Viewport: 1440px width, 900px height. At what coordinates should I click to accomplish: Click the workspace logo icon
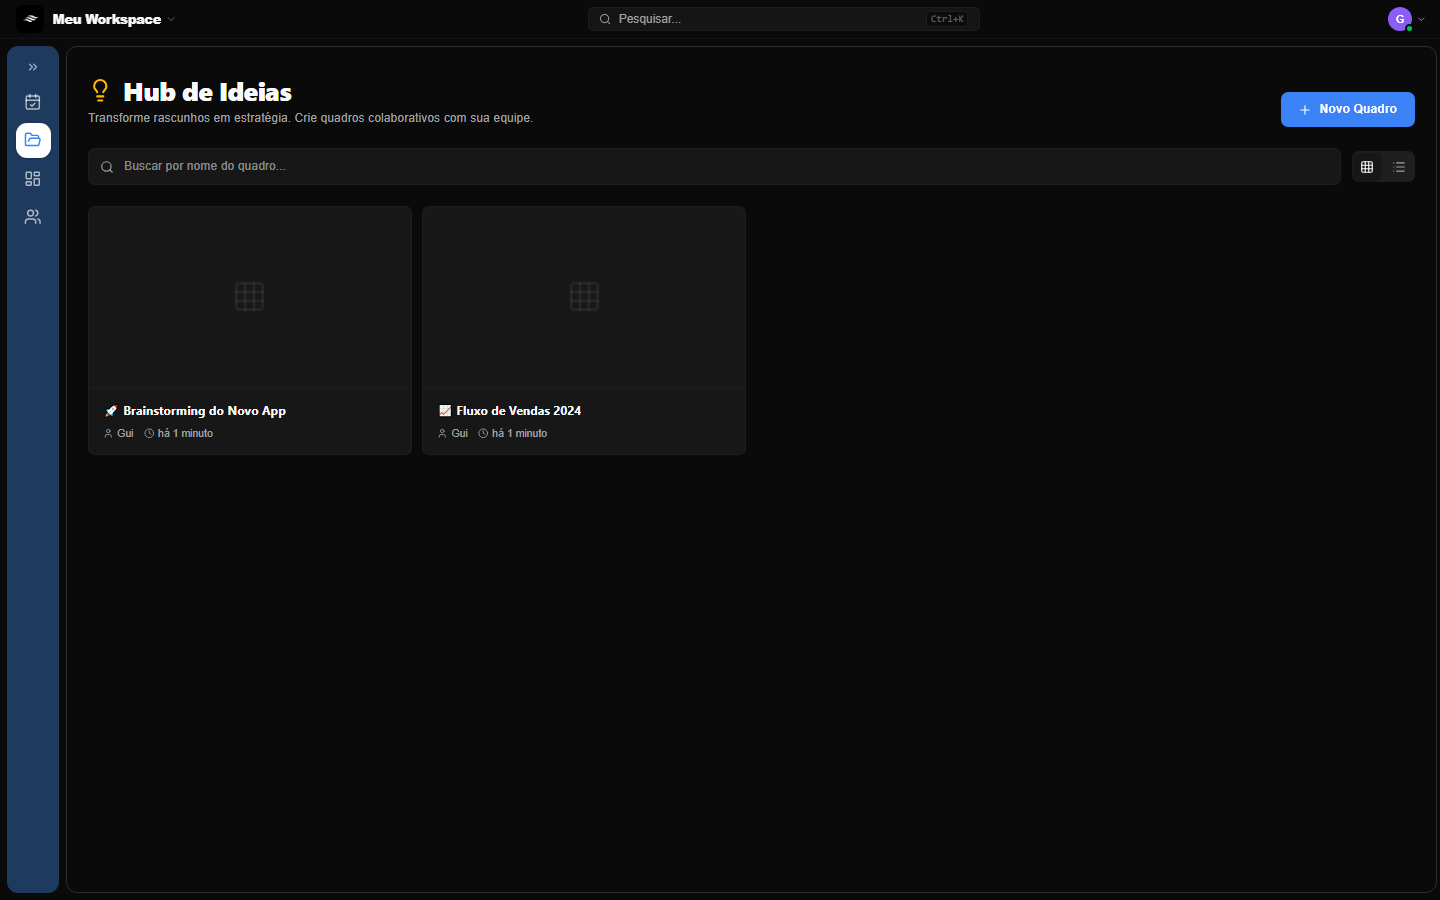(30, 19)
